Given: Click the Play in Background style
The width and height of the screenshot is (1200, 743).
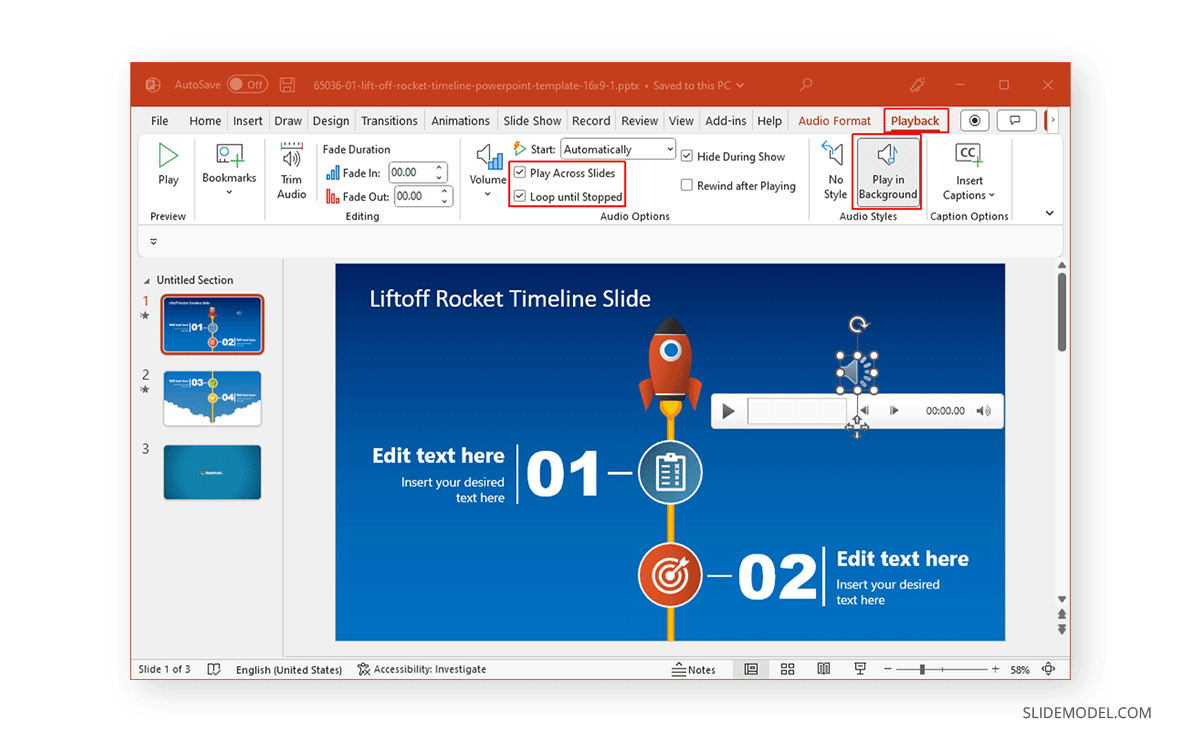Looking at the screenshot, I should point(887,170).
